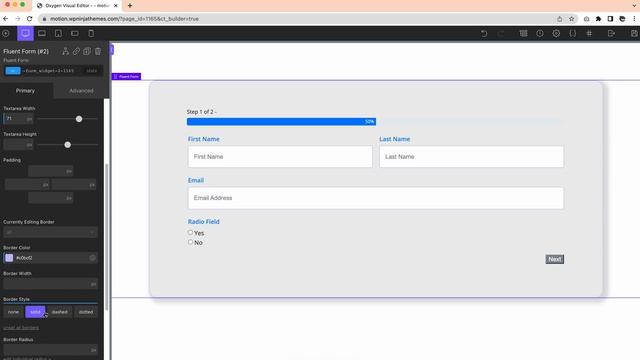The width and height of the screenshot is (640, 360).
Task: Switch to the page-width viewport icon
Action: 42,33
